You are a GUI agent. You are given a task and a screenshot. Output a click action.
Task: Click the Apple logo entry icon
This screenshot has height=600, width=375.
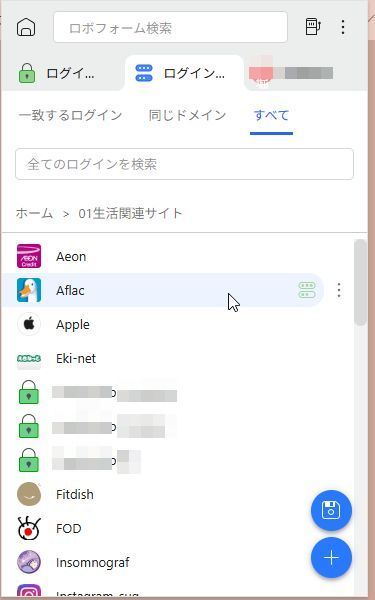coord(29,324)
